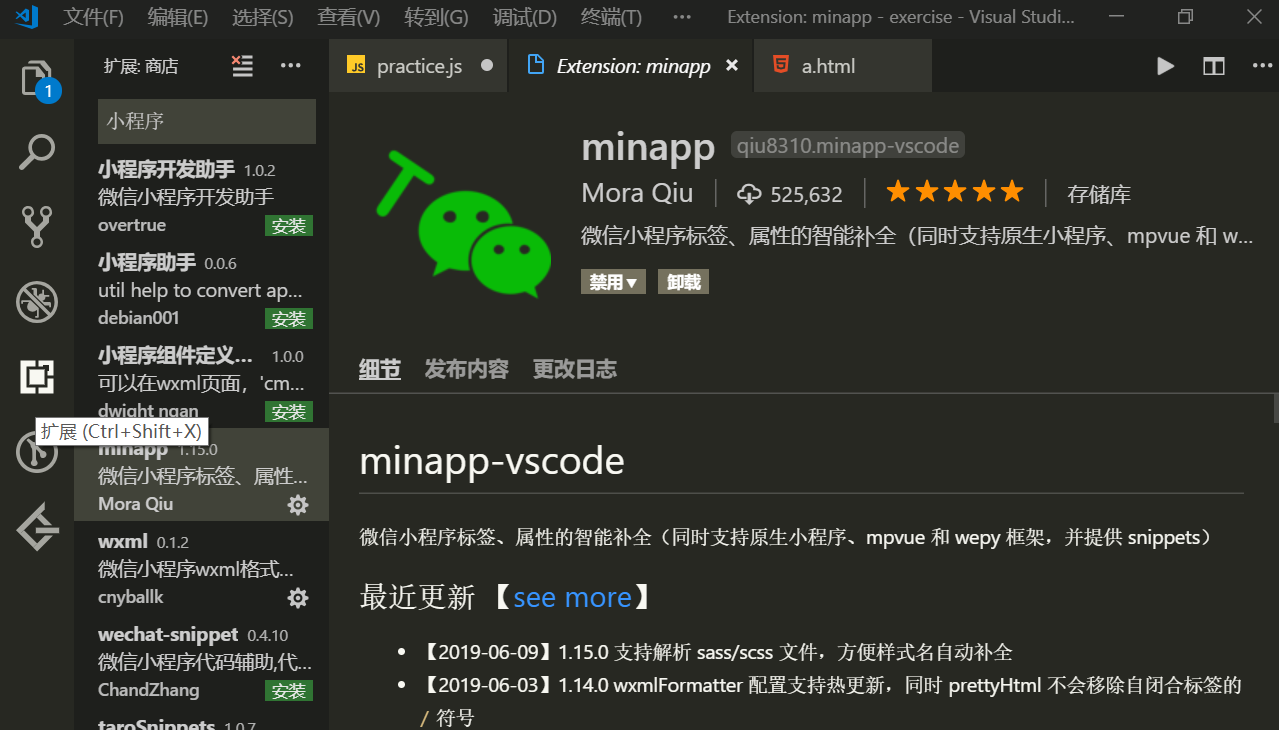Open the 选择(S) menu
The height and width of the screenshot is (730, 1279).
point(263,17)
